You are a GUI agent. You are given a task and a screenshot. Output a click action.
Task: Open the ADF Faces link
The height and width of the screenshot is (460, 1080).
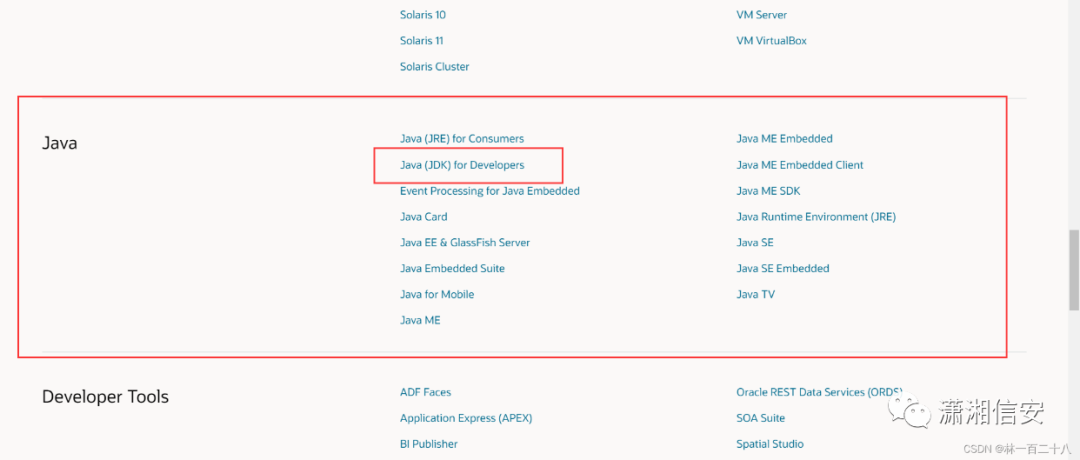coord(426,393)
